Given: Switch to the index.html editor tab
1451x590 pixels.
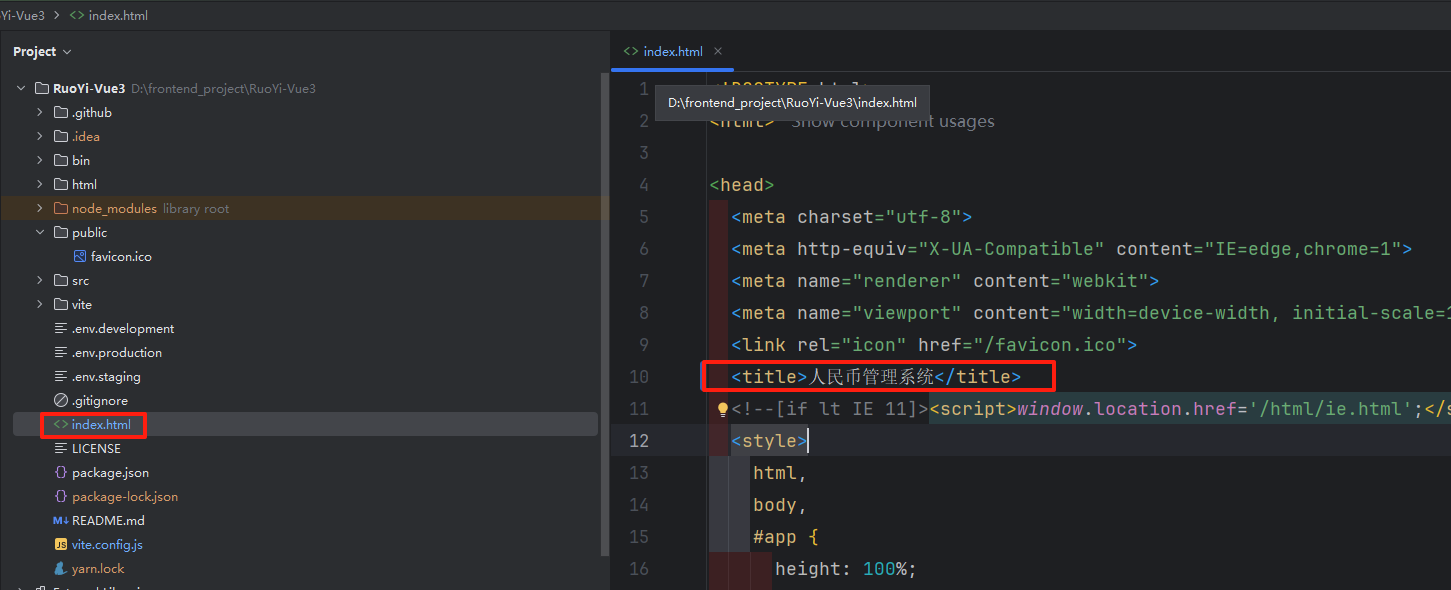Looking at the screenshot, I should point(673,51).
